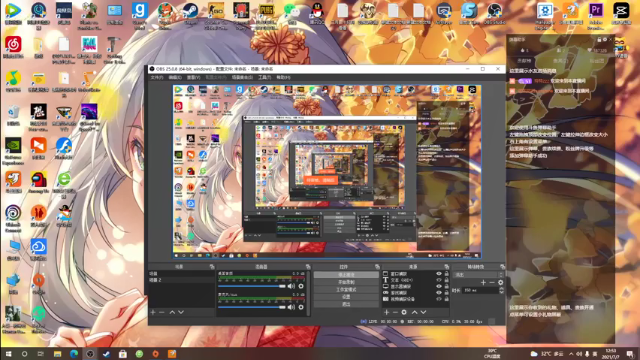Add a new scene with plus icon
This screenshot has width=640, height=360.
pos(153,312)
